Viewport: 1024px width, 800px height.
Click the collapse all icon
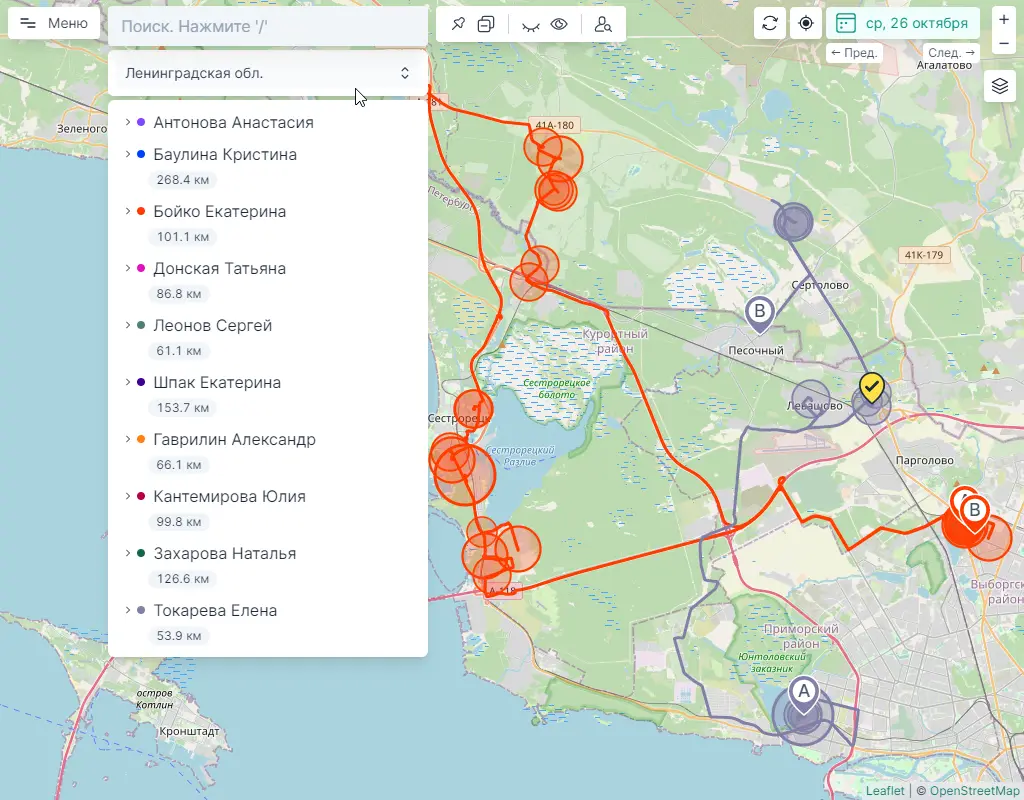coord(486,24)
